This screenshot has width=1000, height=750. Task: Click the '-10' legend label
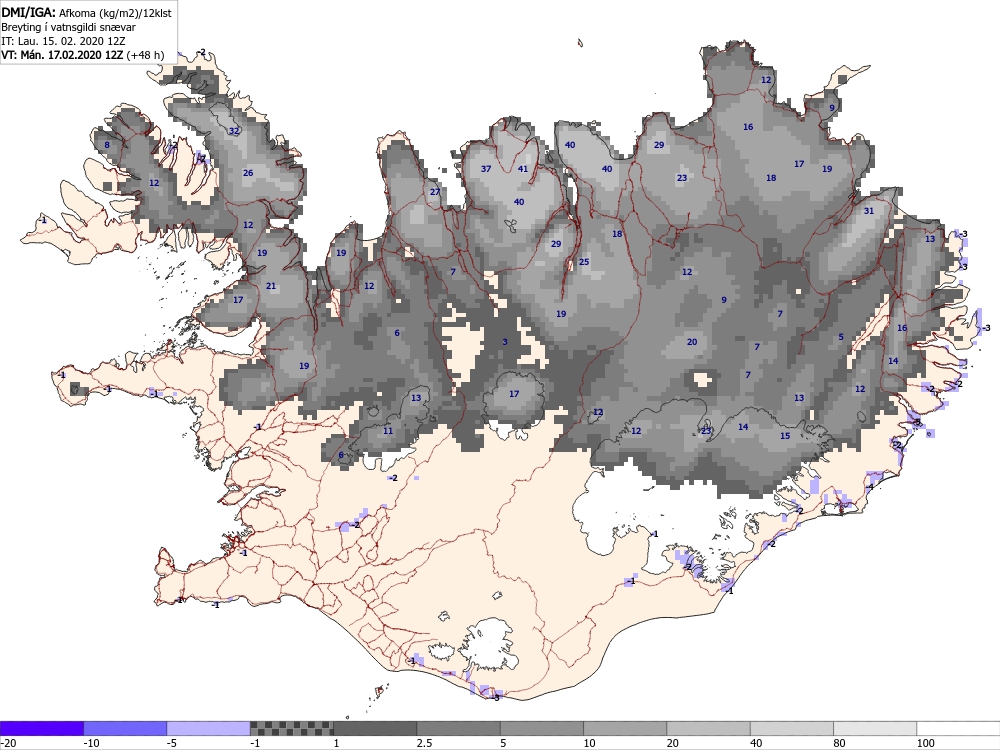91,743
